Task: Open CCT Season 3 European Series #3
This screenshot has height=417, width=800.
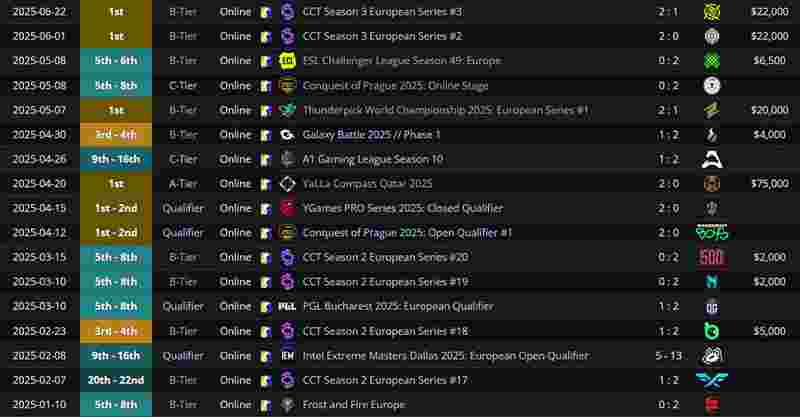Action: pyautogui.click(x=383, y=12)
